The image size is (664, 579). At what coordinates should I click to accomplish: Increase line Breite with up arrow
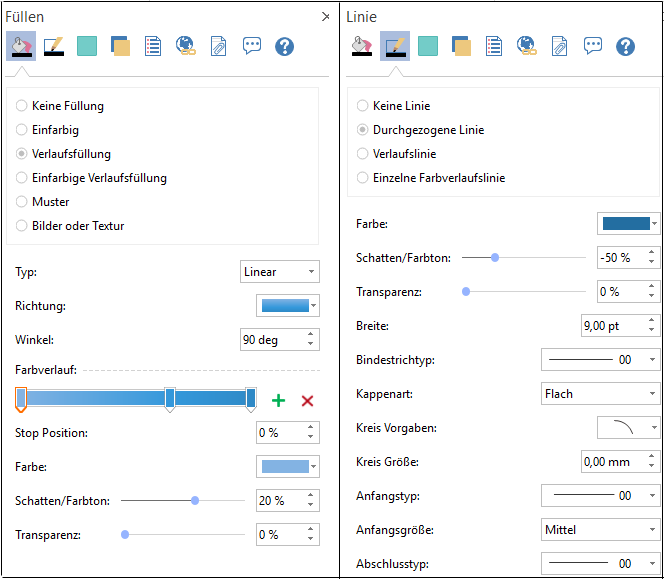(652, 321)
